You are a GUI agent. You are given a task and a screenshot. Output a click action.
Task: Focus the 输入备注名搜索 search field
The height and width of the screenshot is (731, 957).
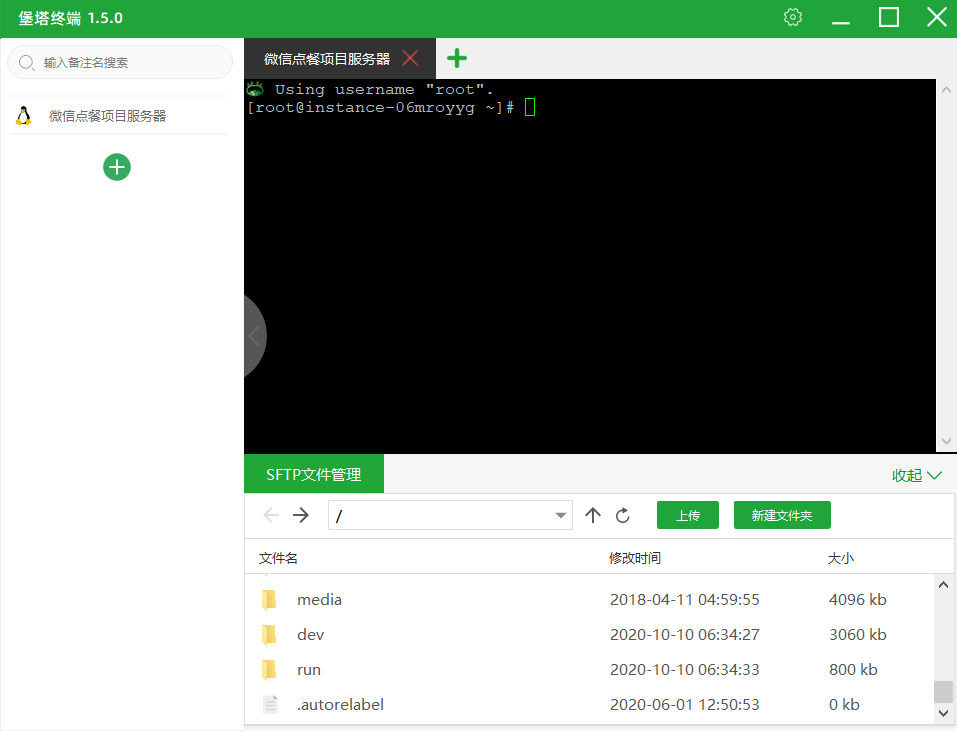coord(120,62)
